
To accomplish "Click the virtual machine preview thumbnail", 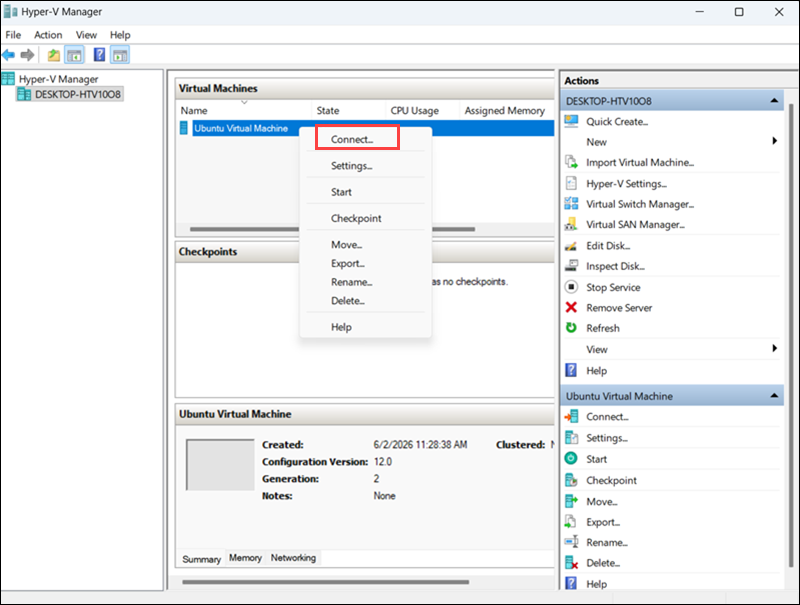I will 220,465.
